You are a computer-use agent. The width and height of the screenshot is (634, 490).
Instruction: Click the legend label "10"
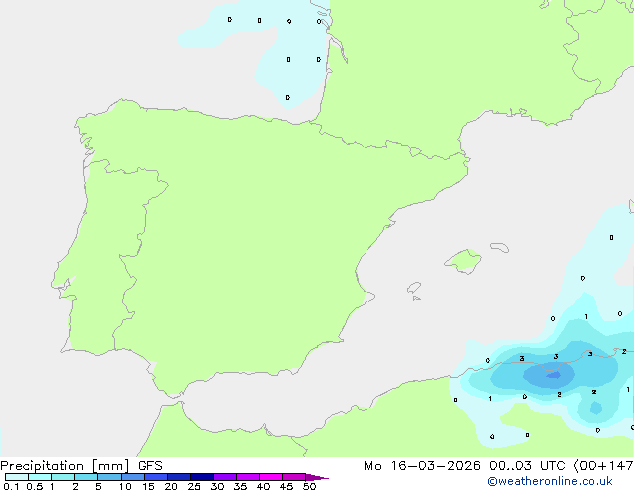tap(125, 486)
